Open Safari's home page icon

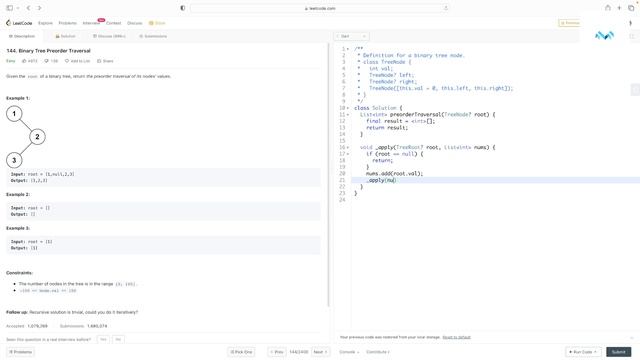[608, 8]
